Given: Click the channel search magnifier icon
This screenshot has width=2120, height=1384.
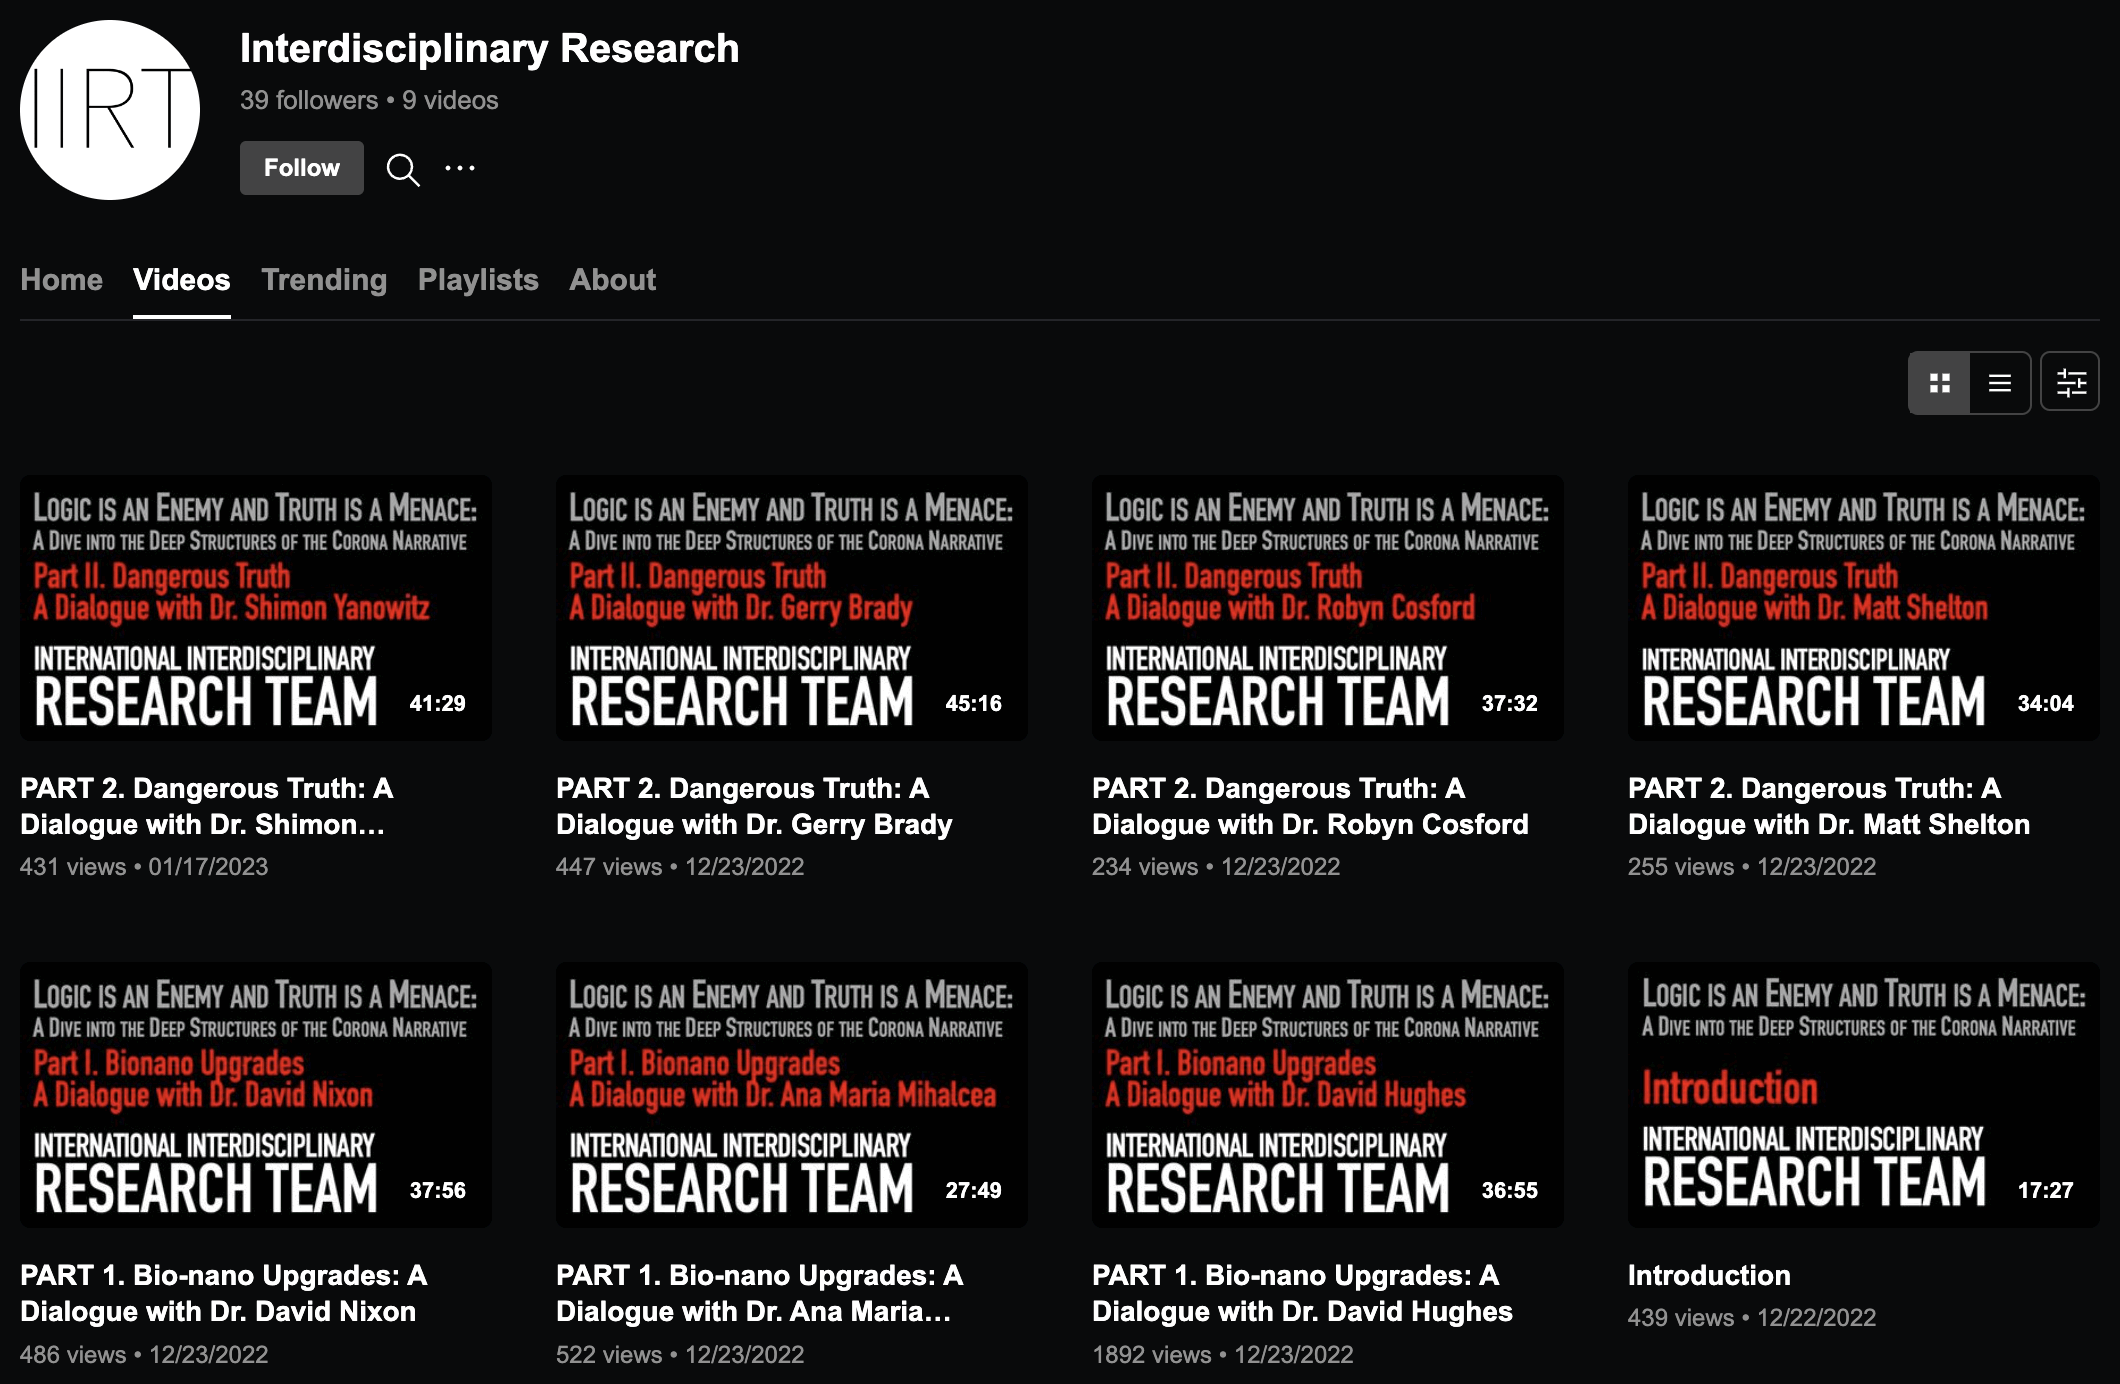Looking at the screenshot, I should [x=403, y=169].
